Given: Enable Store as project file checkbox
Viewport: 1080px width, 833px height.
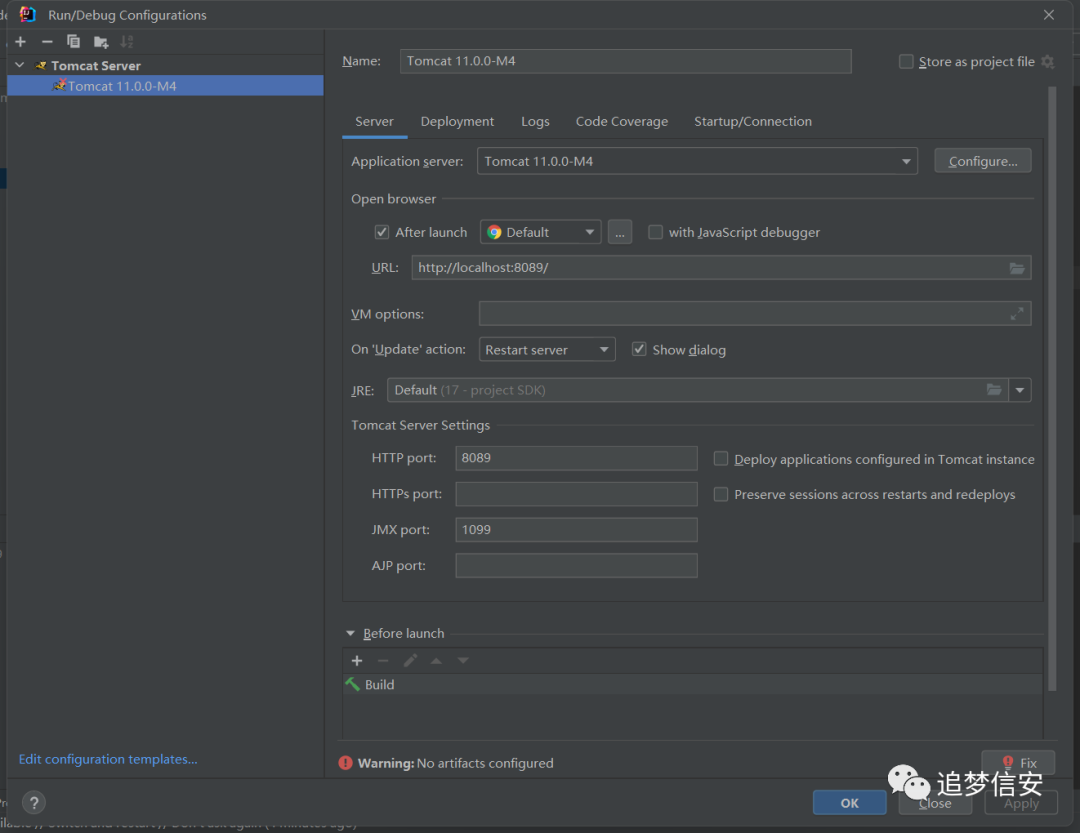Looking at the screenshot, I should pos(906,61).
